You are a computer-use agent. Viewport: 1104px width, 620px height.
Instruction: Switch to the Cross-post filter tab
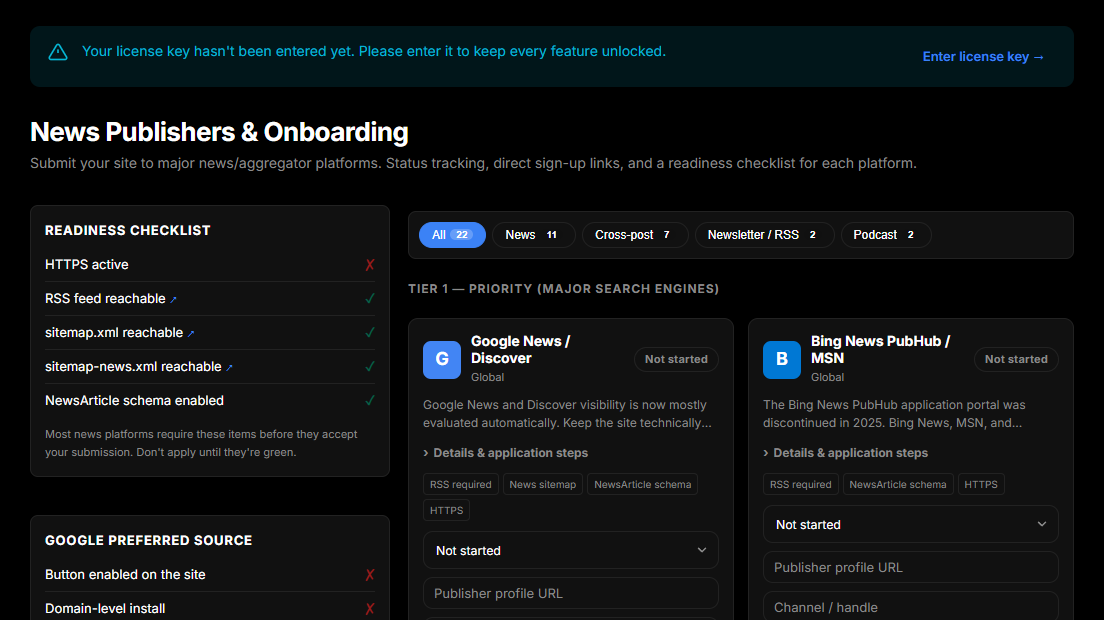[634, 235]
